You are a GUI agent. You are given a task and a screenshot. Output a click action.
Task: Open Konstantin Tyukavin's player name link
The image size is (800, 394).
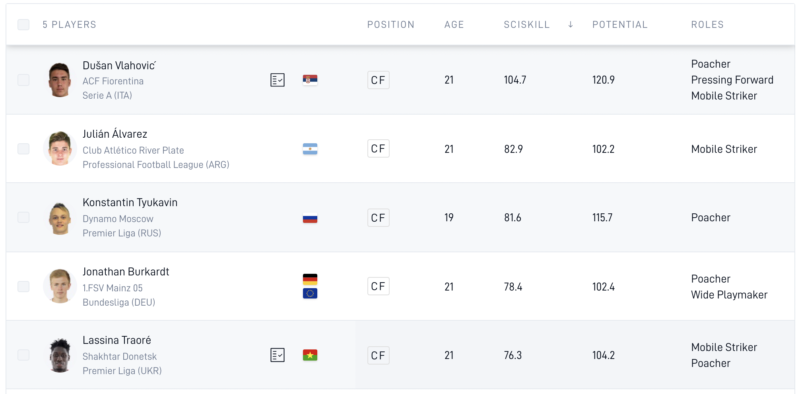coord(130,203)
